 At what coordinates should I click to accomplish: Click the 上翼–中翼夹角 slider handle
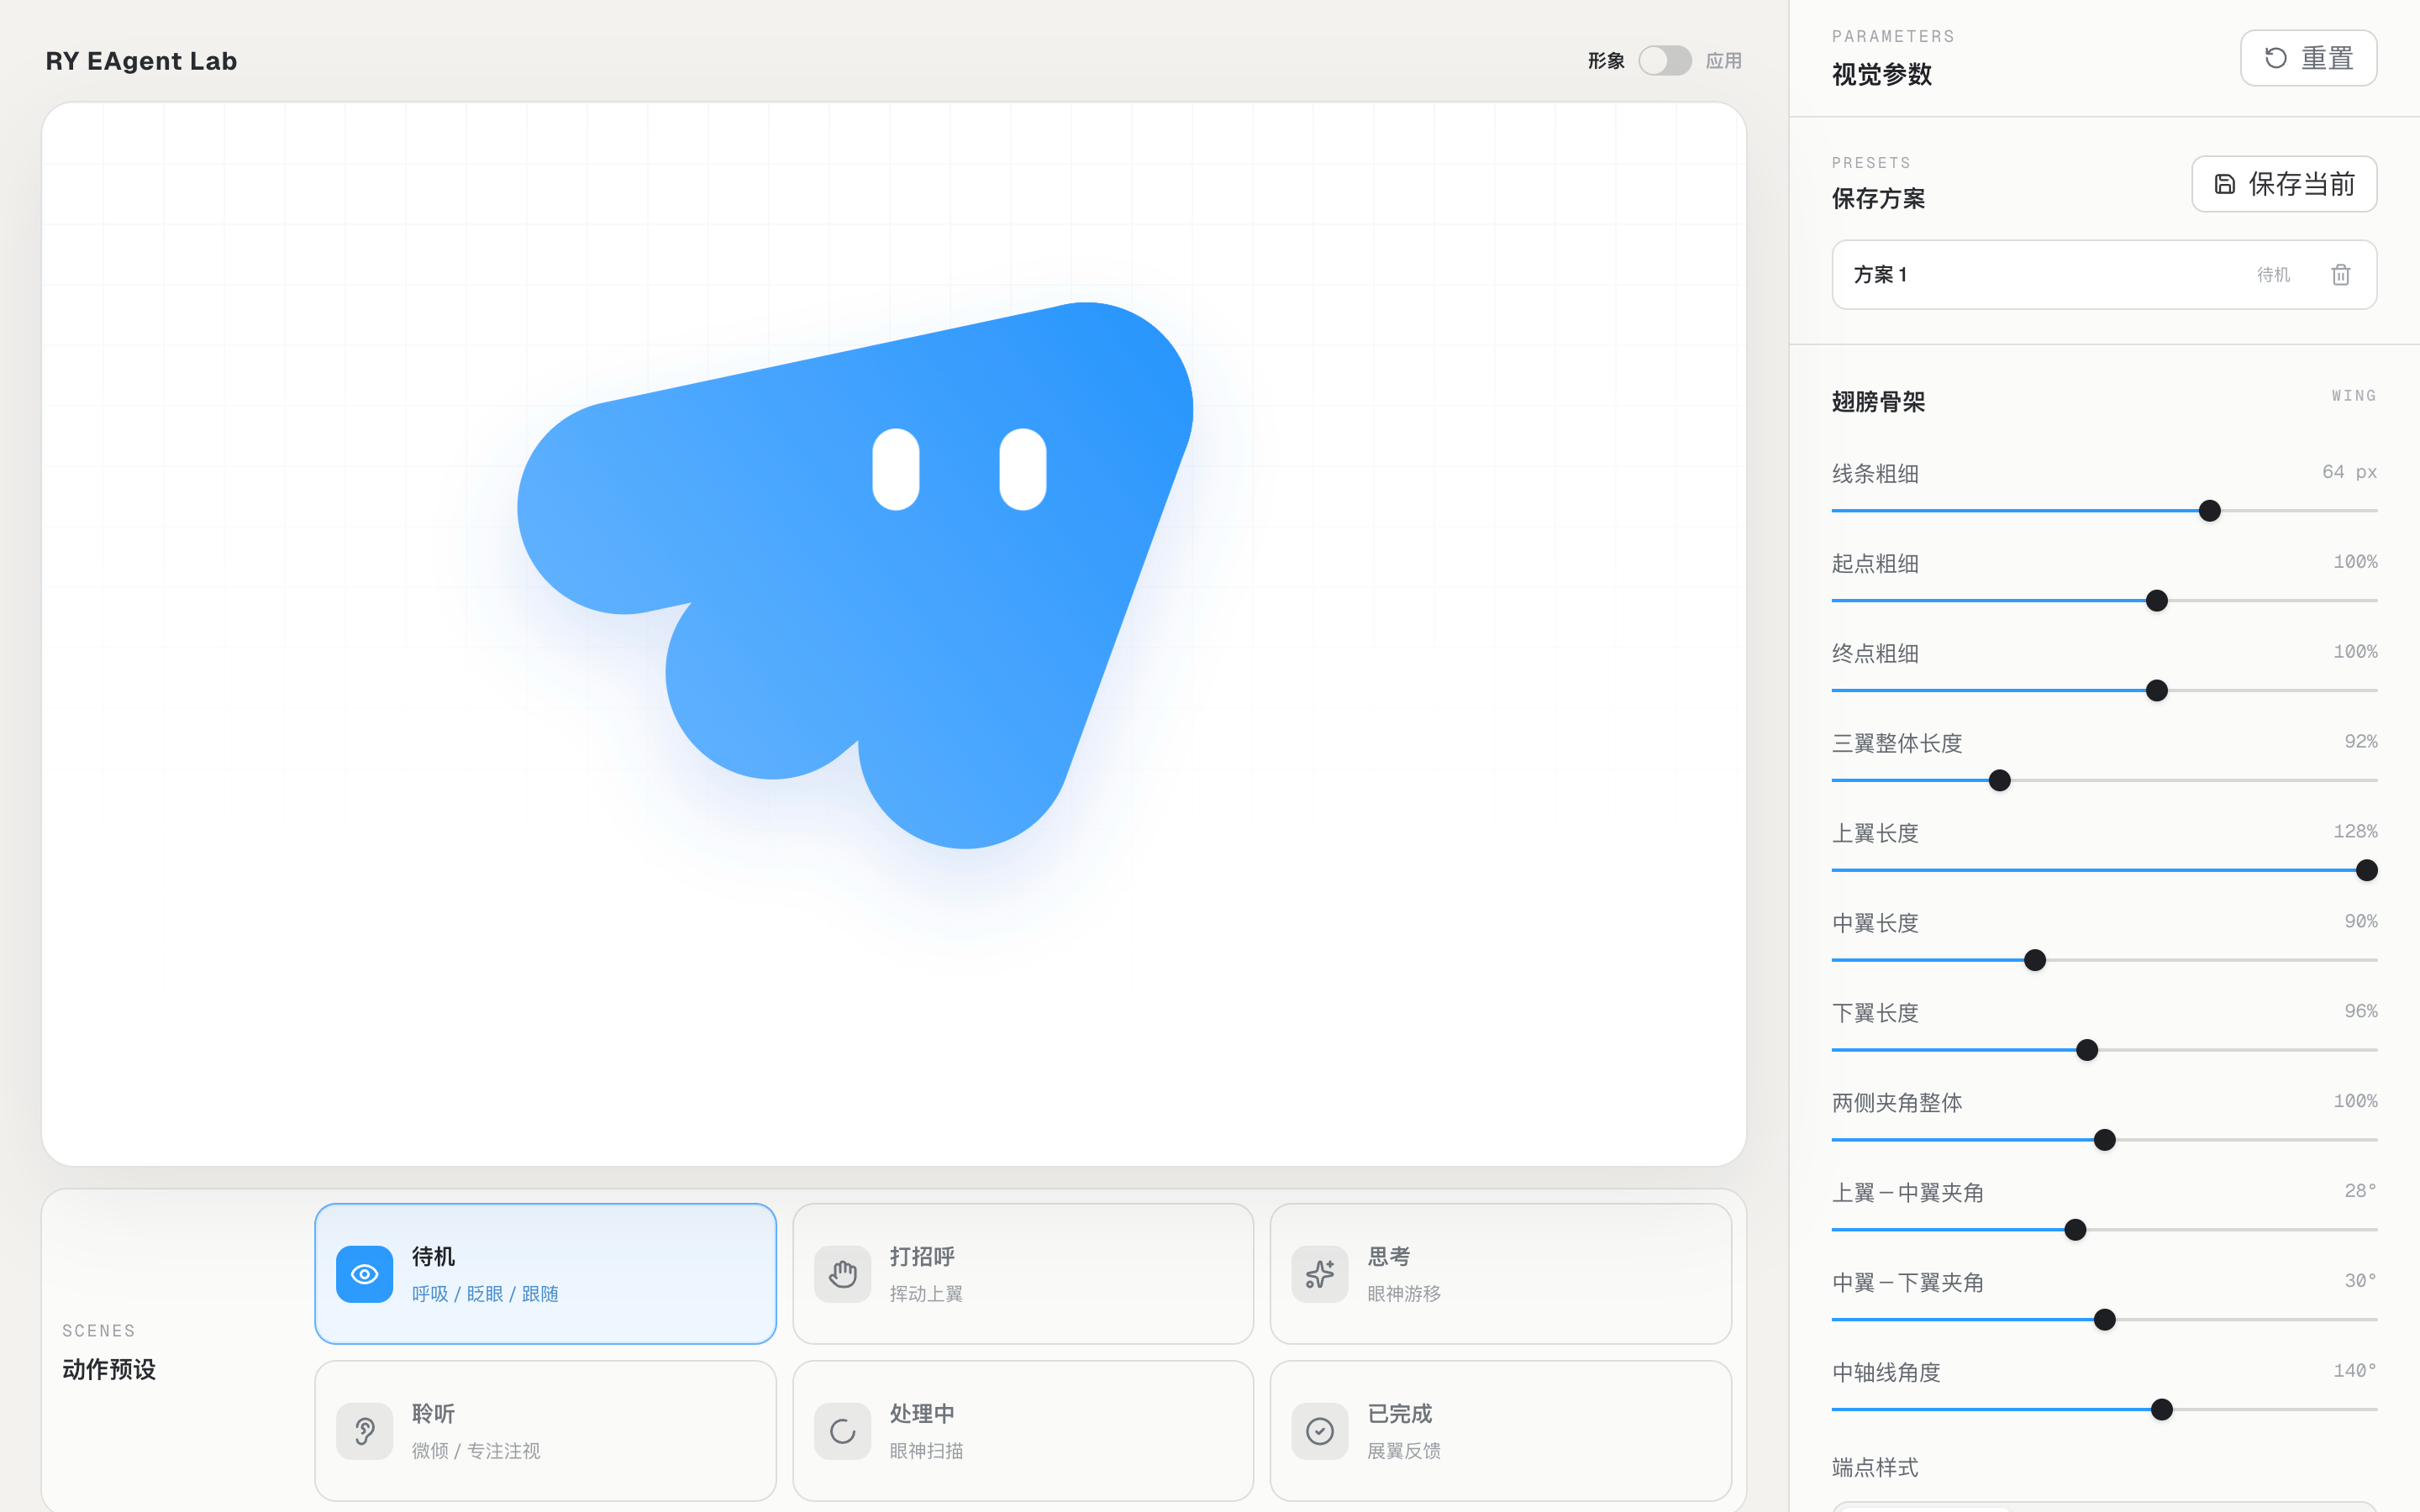(2076, 1230)
